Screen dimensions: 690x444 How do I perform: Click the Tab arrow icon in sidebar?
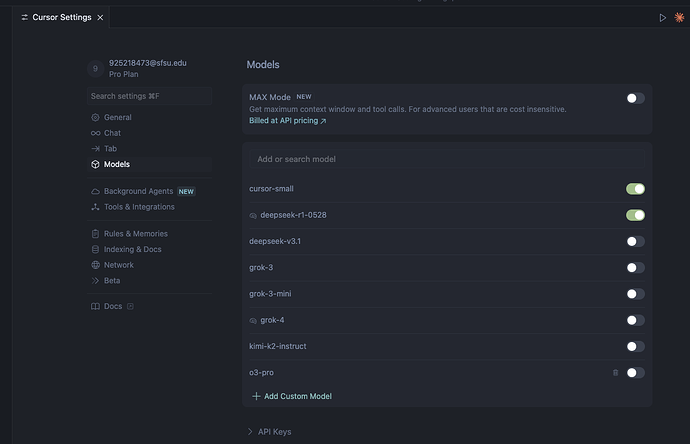pos(95,149)
